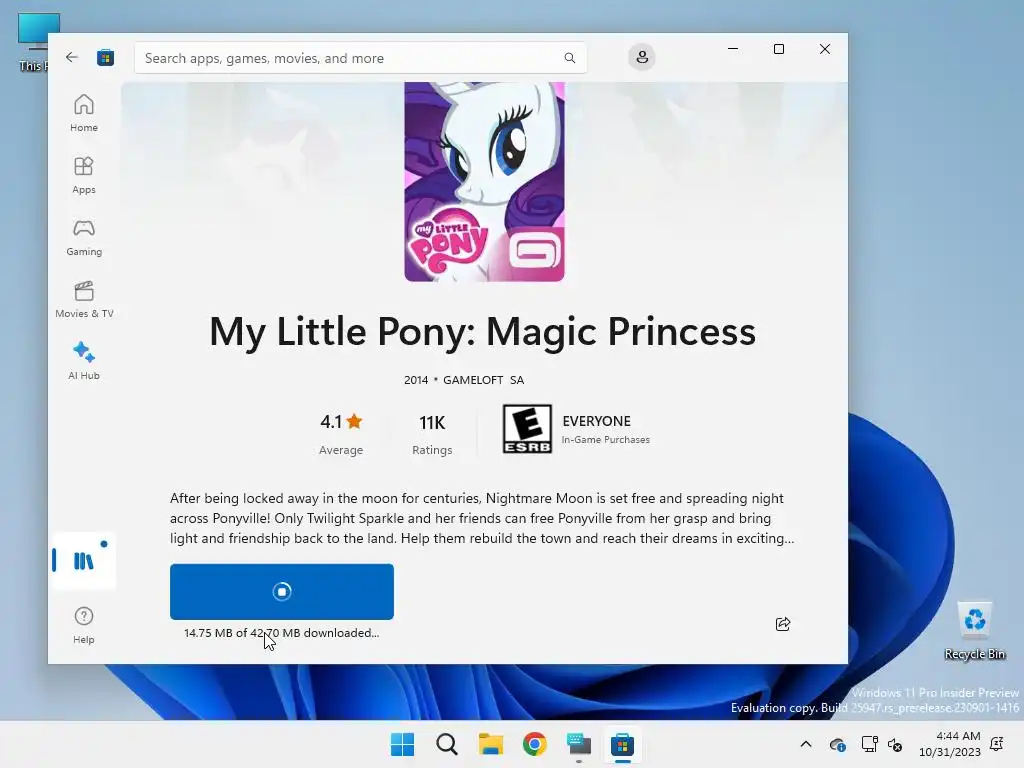Open AI Hub in sidebar

[84, 361]
